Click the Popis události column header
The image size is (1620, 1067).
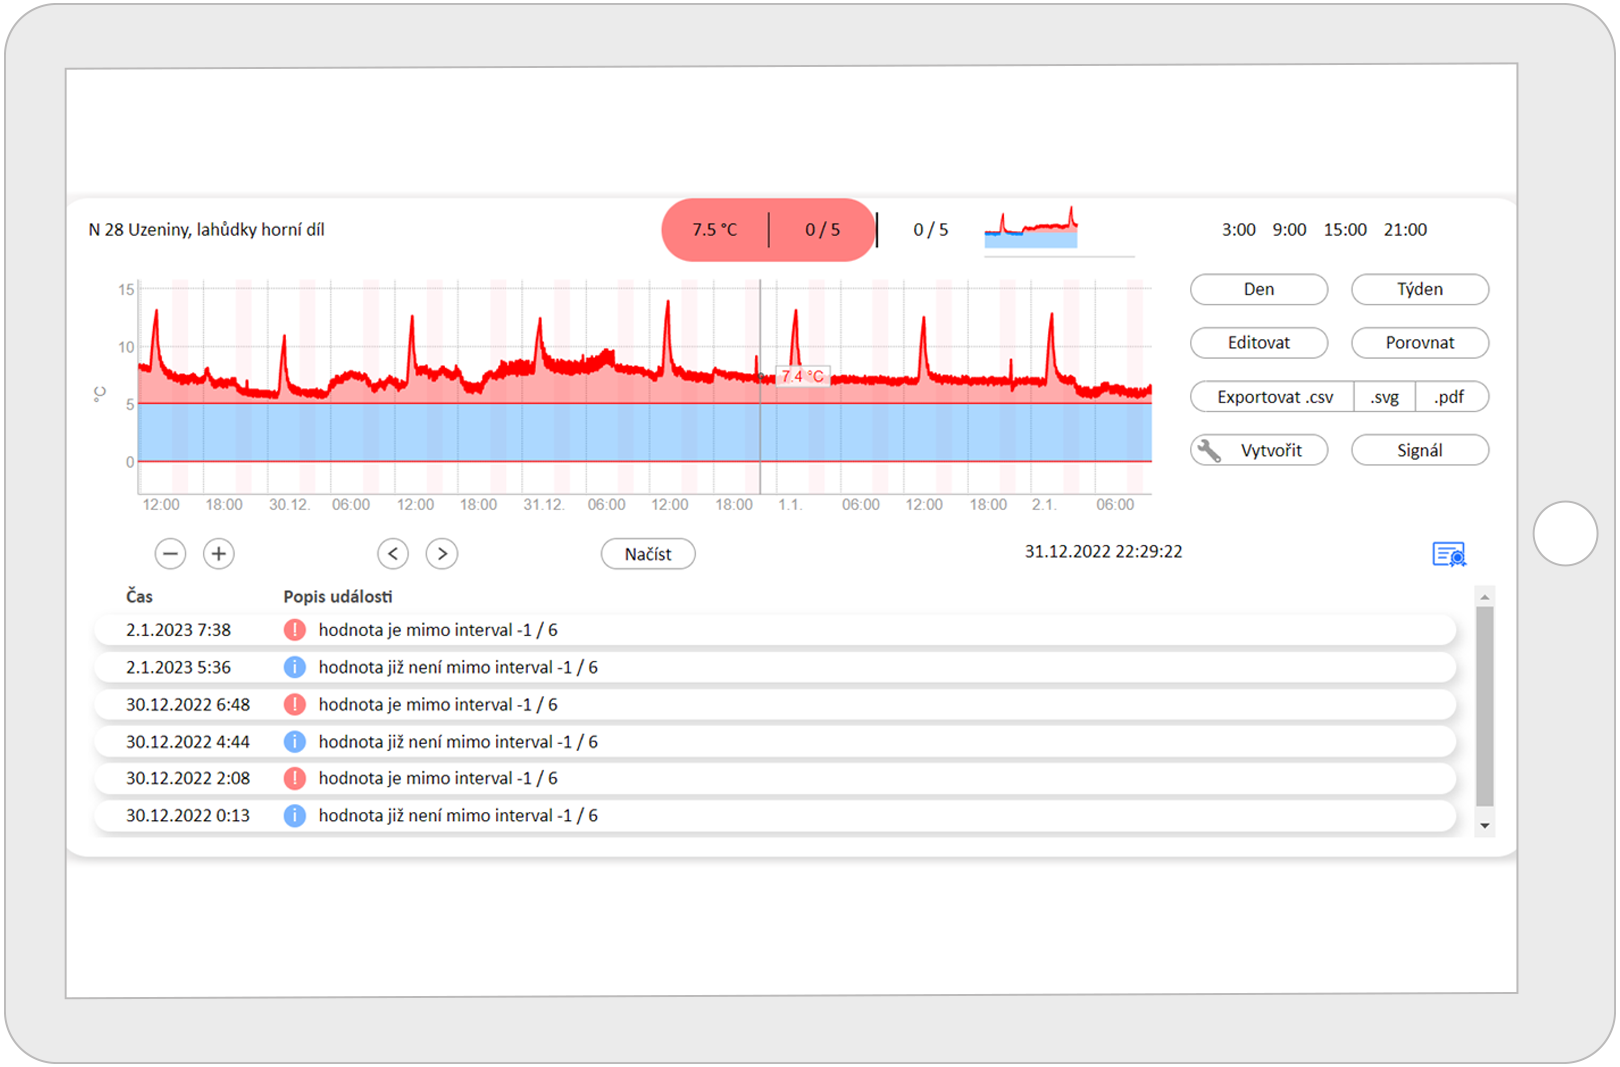tap(338, 597)
